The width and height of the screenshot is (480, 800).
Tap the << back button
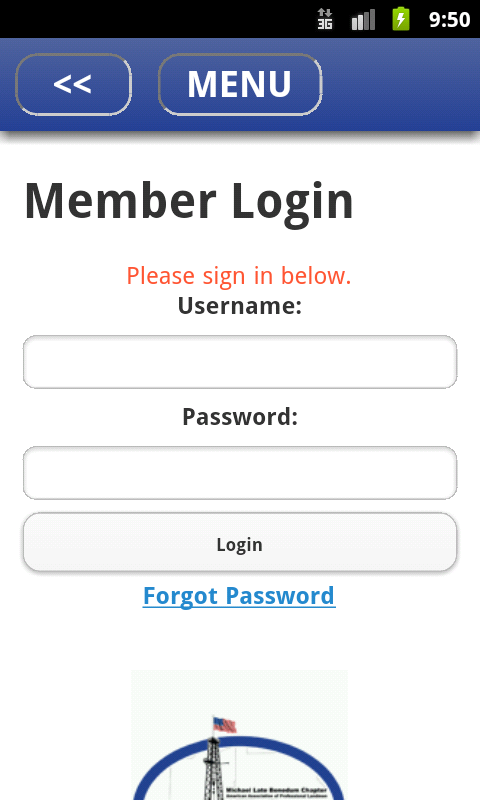[x=73, y=84]
